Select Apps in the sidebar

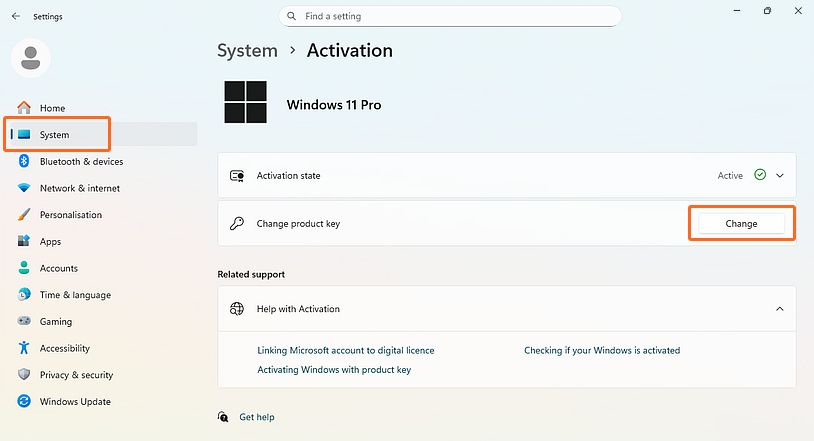pos(50,242)
